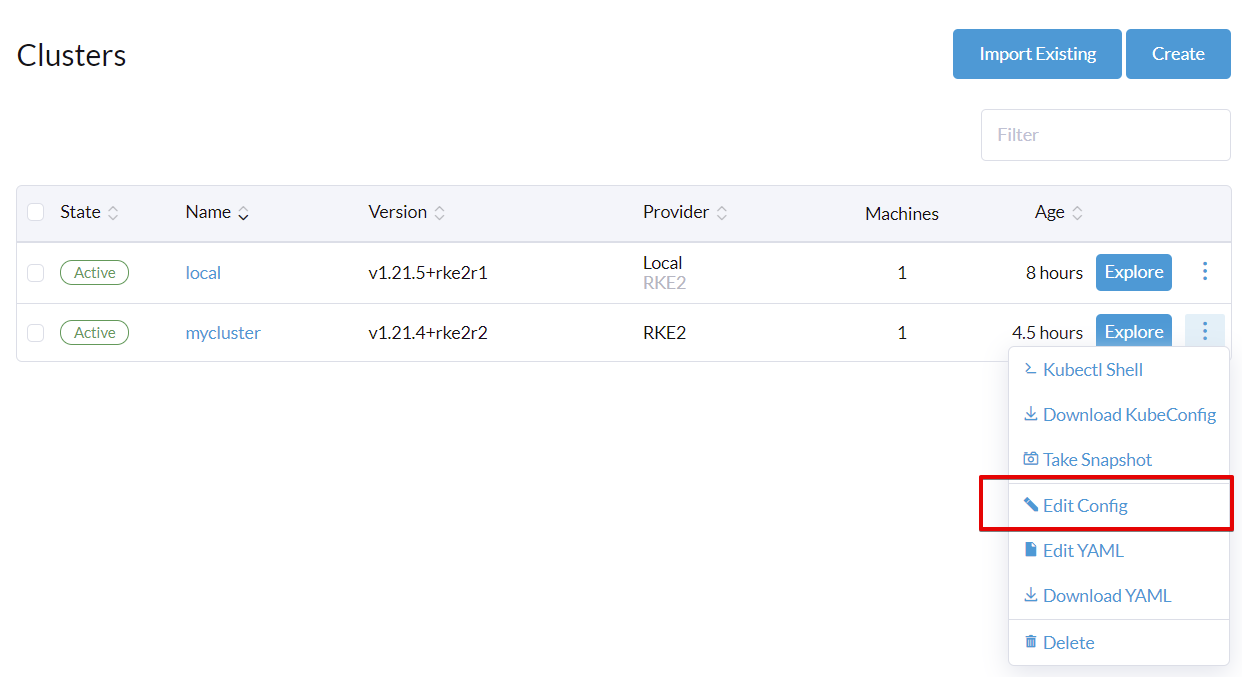Viewport: 1242px width, 677px height.
Task: Click the Edit YAML file icon
Action: pos(1031,549)
